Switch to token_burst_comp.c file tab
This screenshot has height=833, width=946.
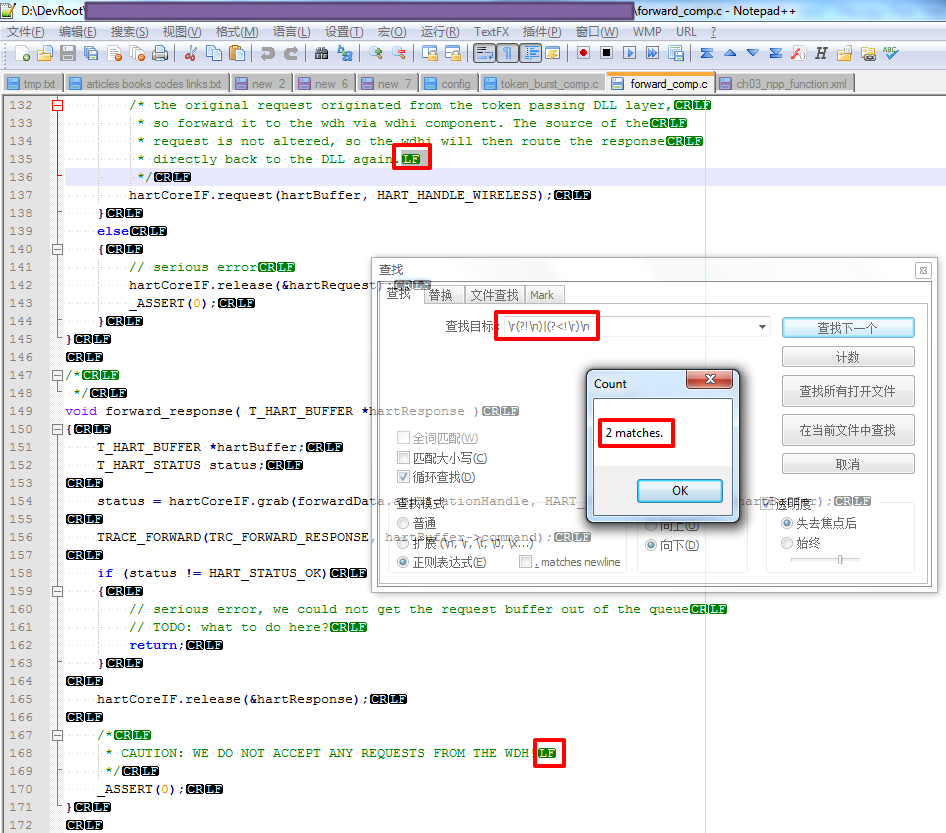(x=541, y=84)
